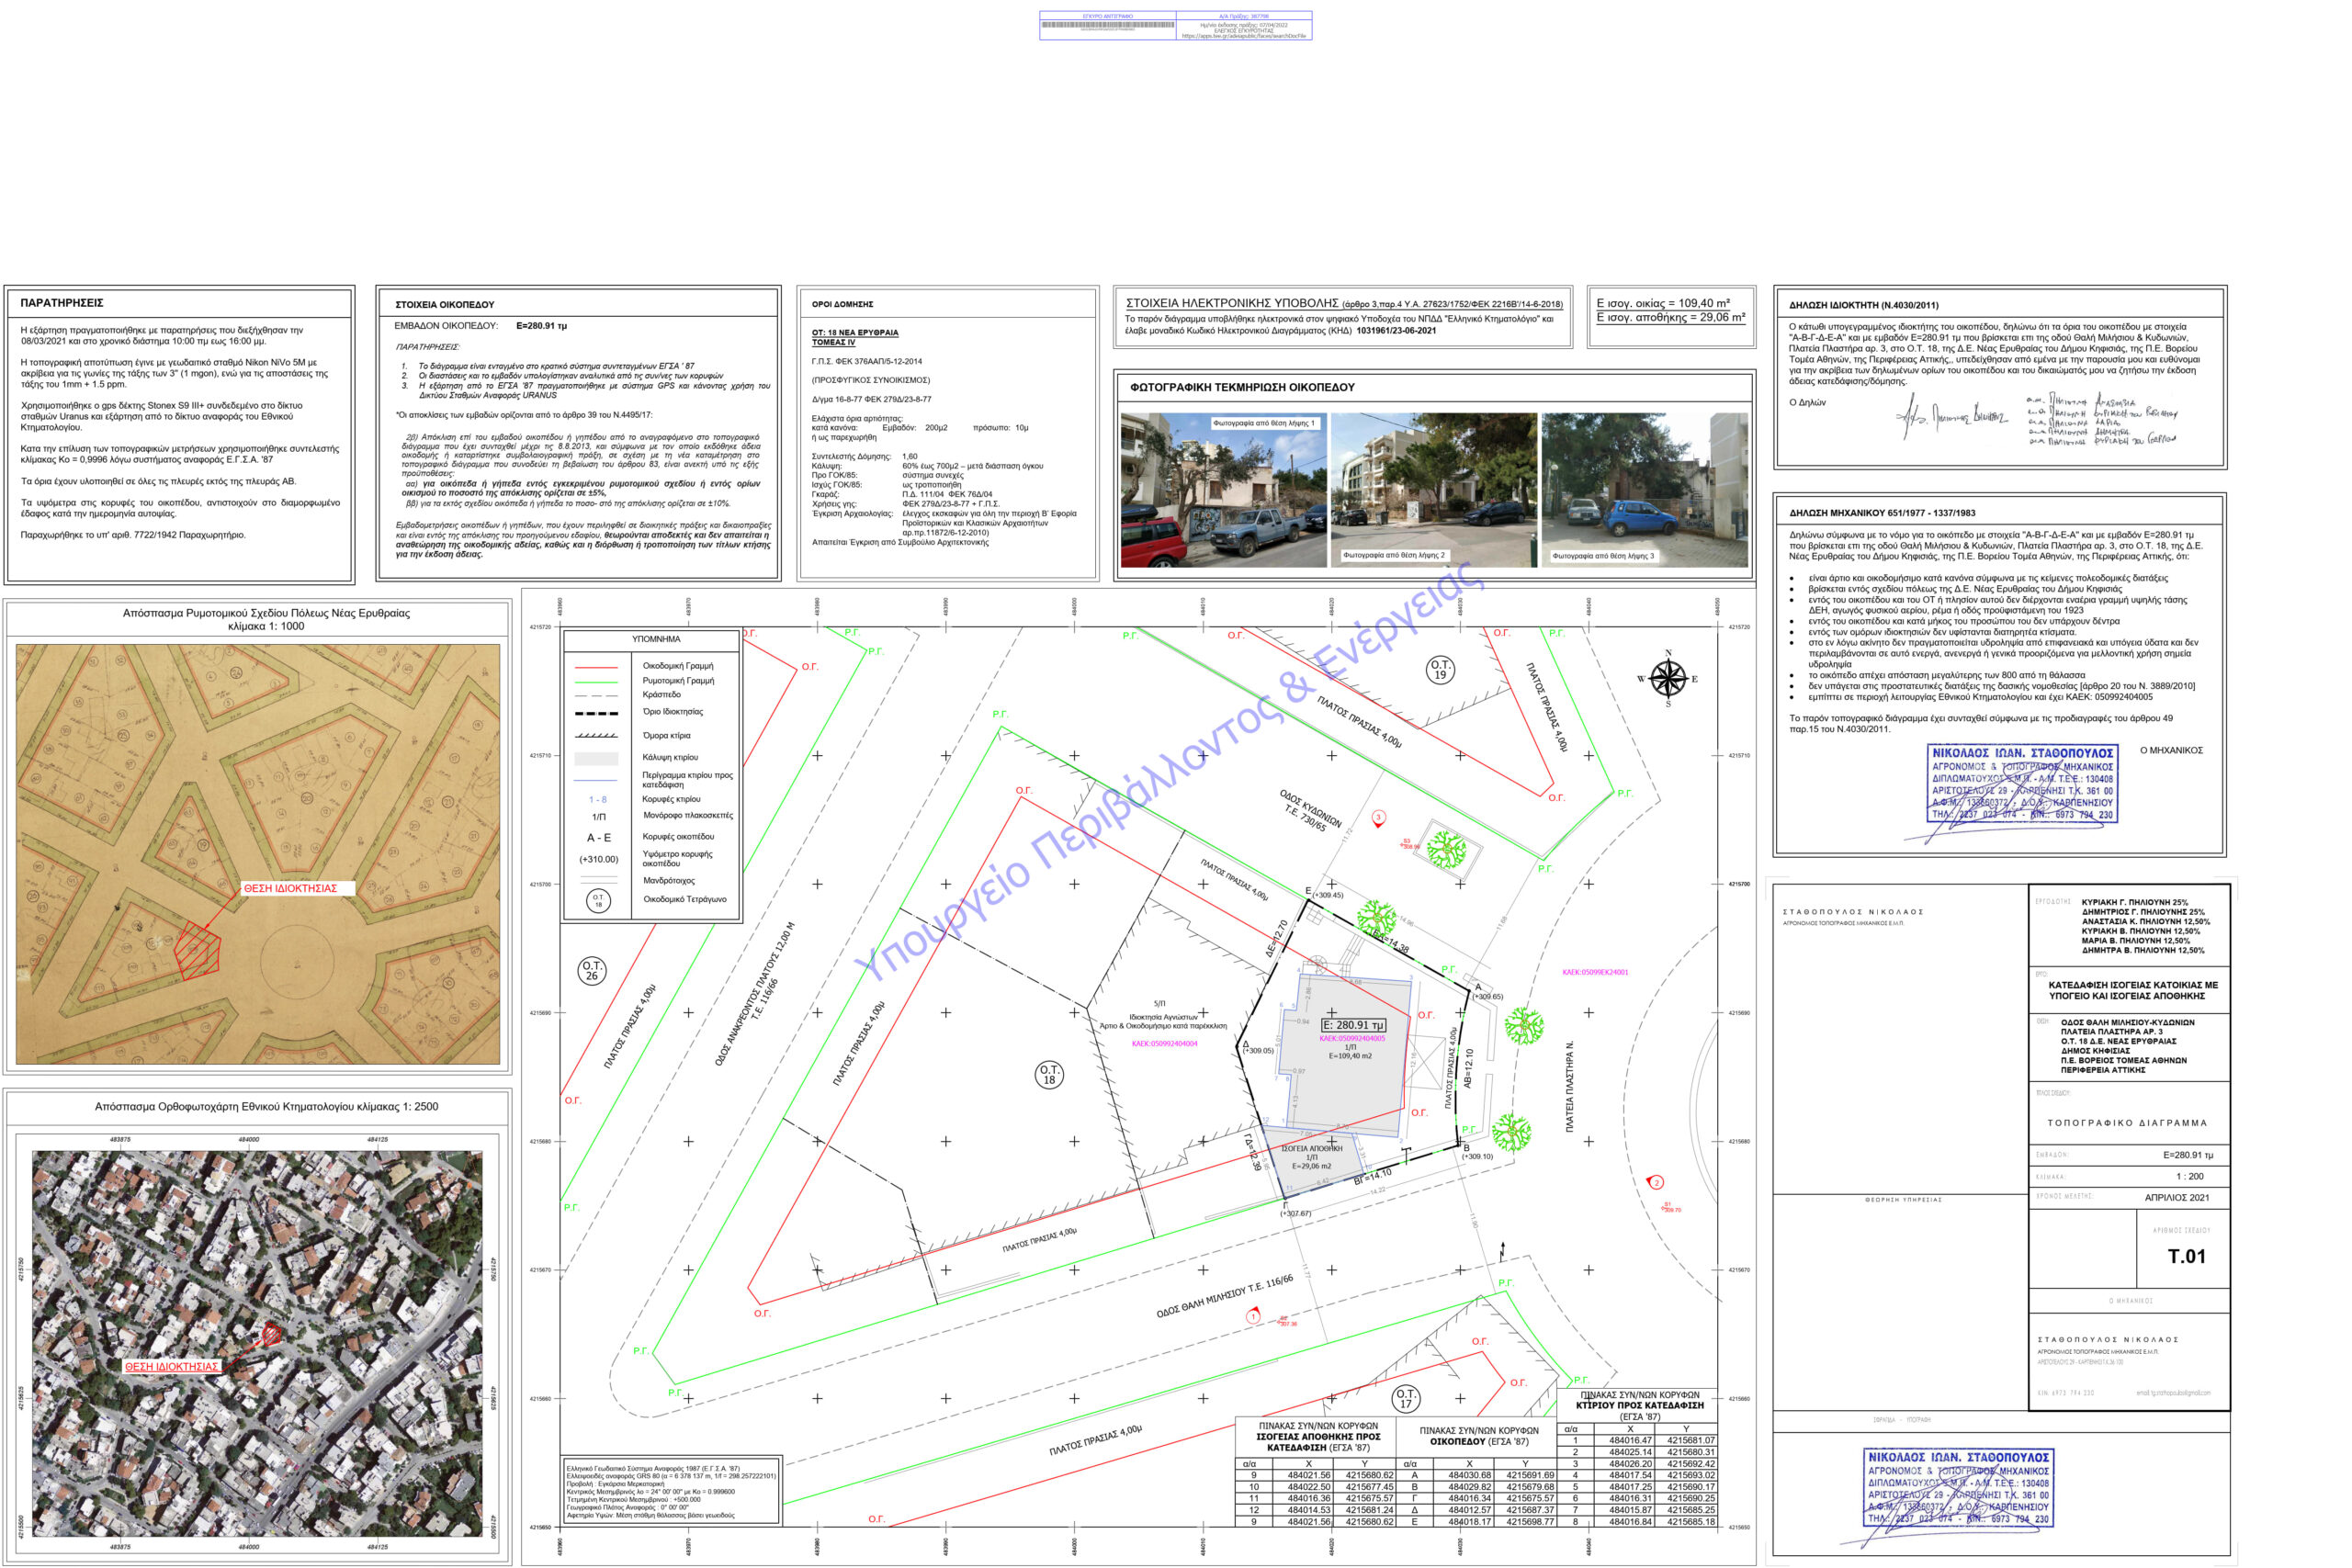2352x1568 pixels.
Task: Click the O.T. 18 circle symbol in the legend
Action: tap(599, 901)
